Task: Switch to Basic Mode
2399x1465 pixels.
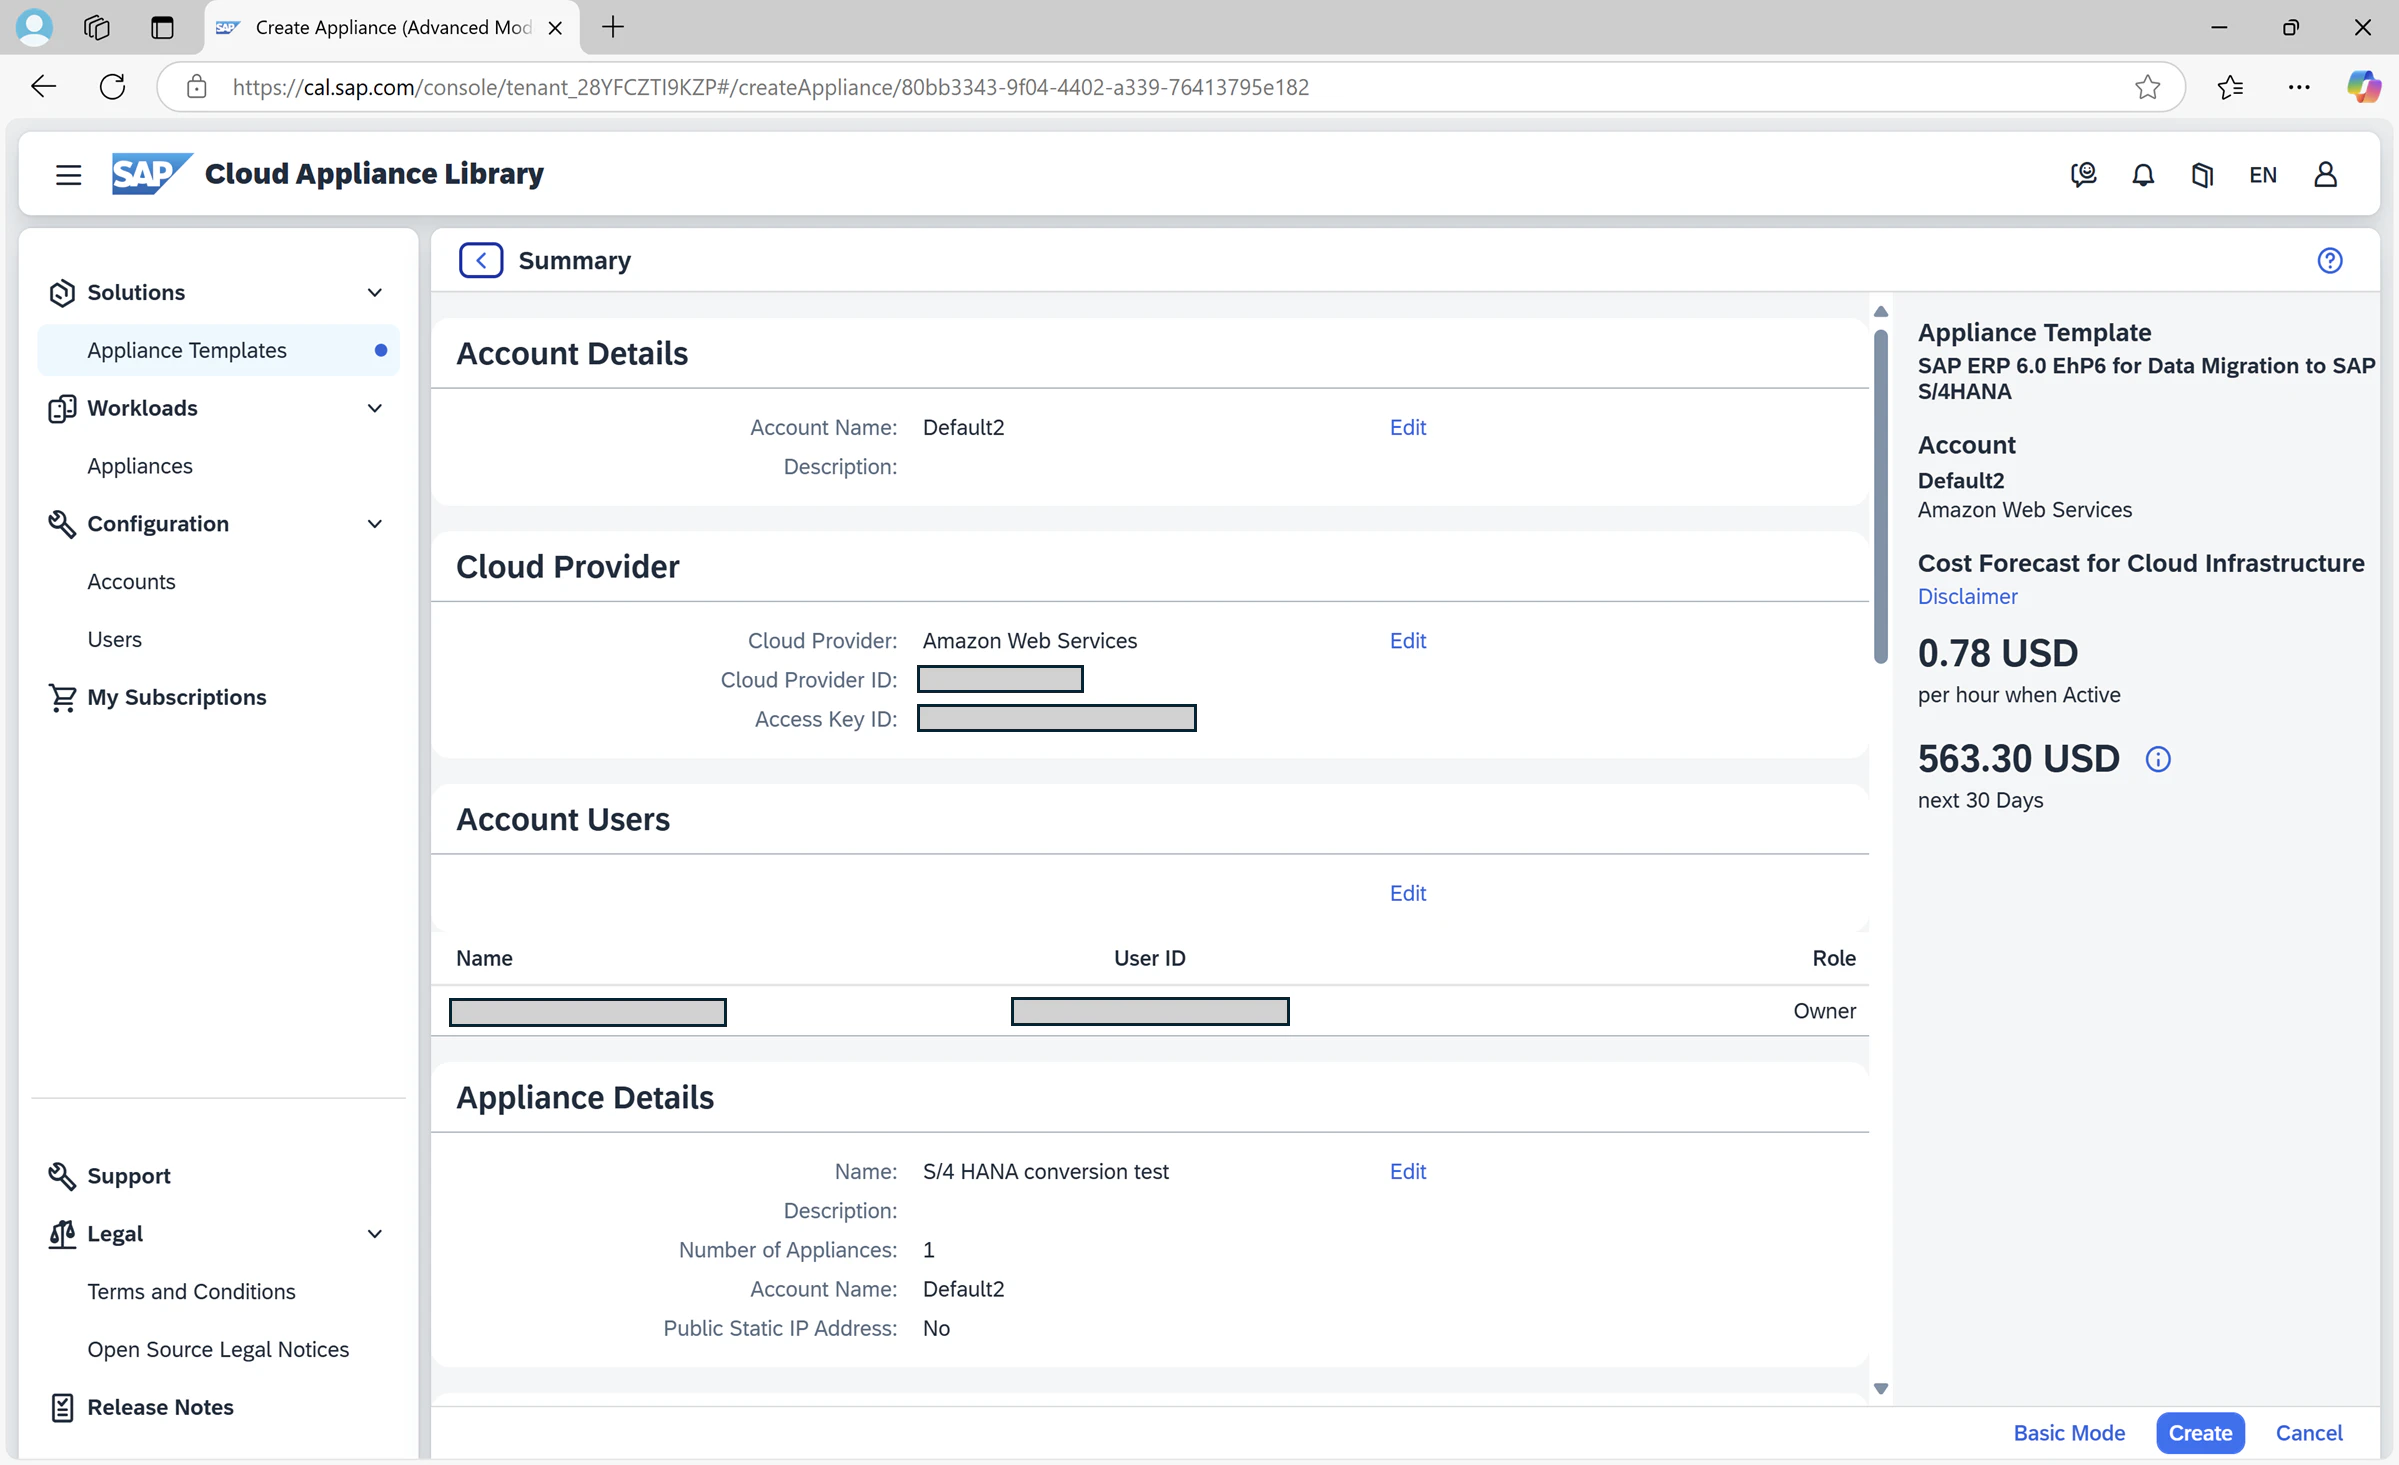Action: tap(2069, 1433)
